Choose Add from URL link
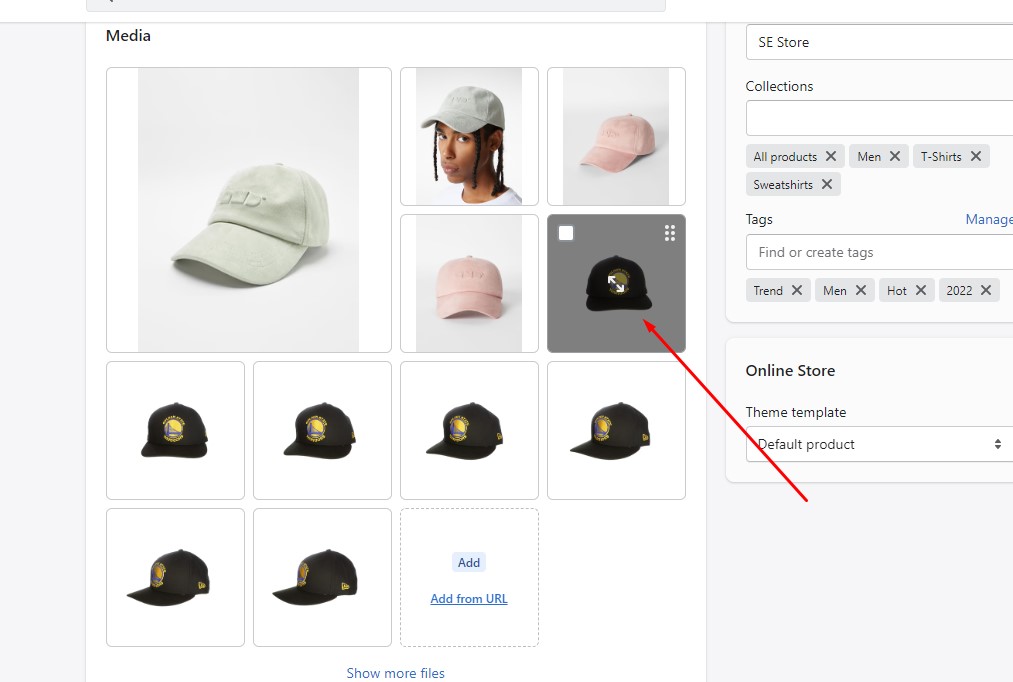Viewport: 1013px width, 682px height. click(469, 599)
